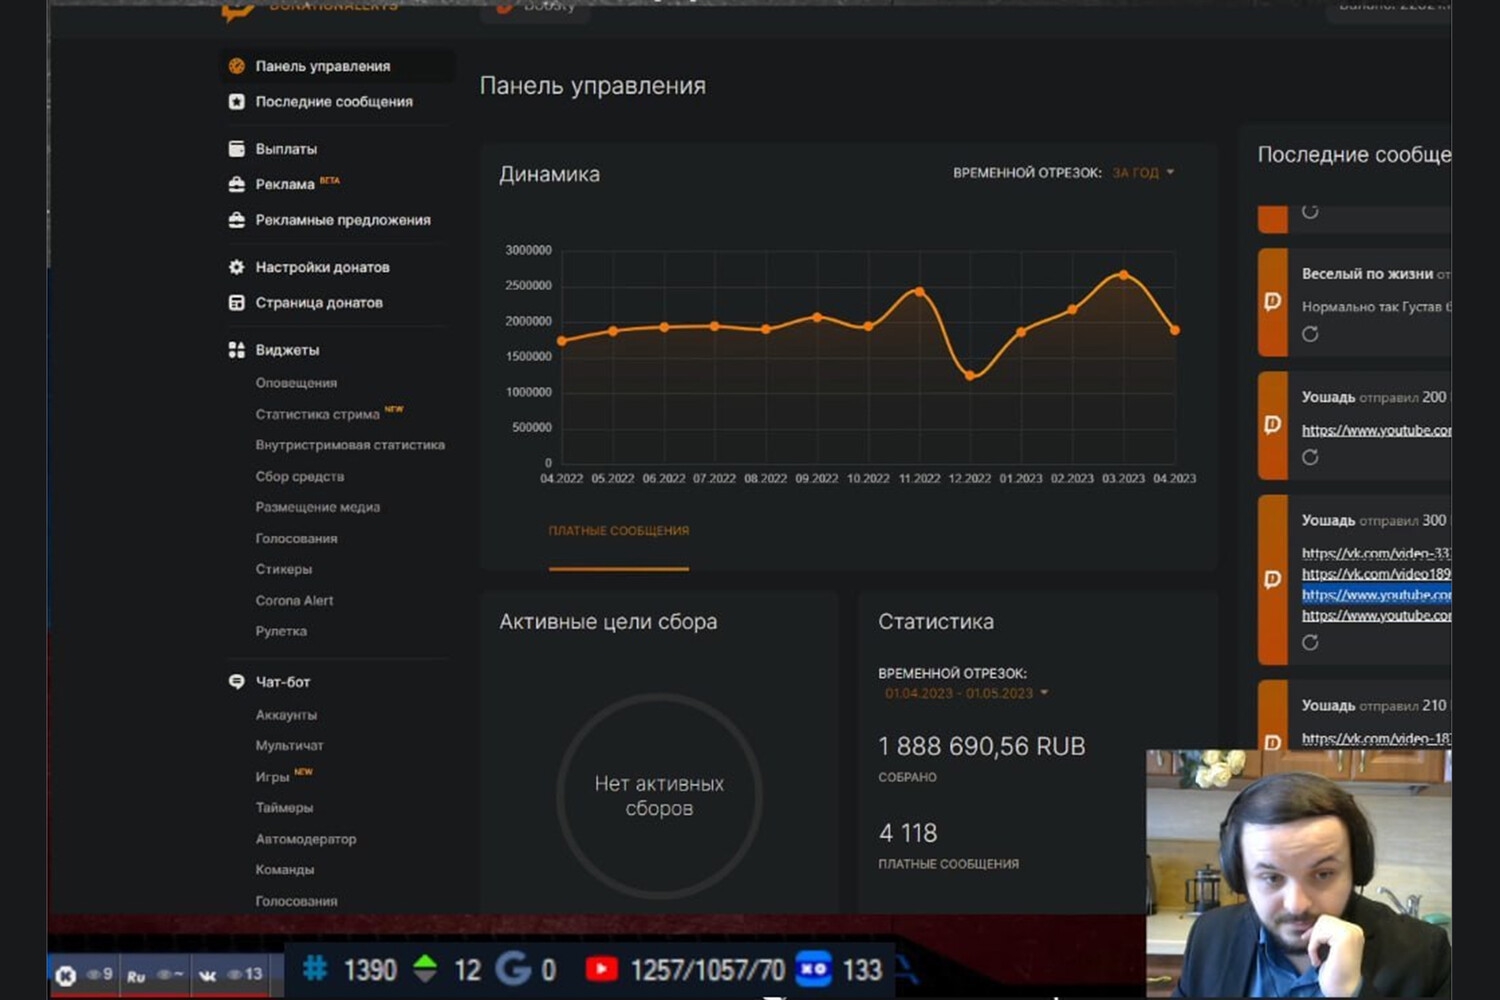Open Страница донатов in sidebar
This screenshot has height=1000, width=1500.
319,303
